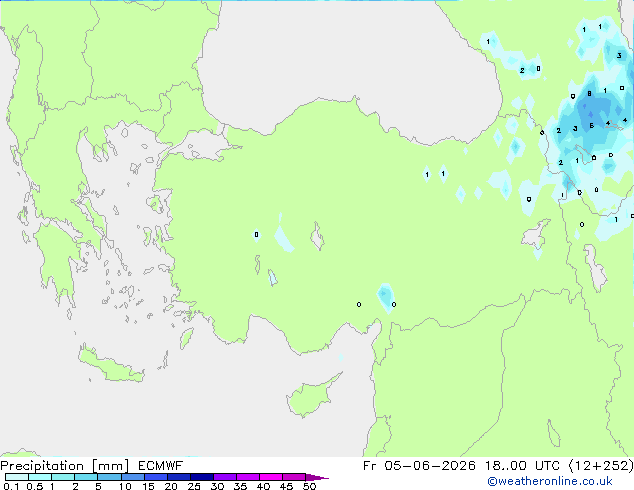Click the '18..00 UTC' time text

pos(522,466)
